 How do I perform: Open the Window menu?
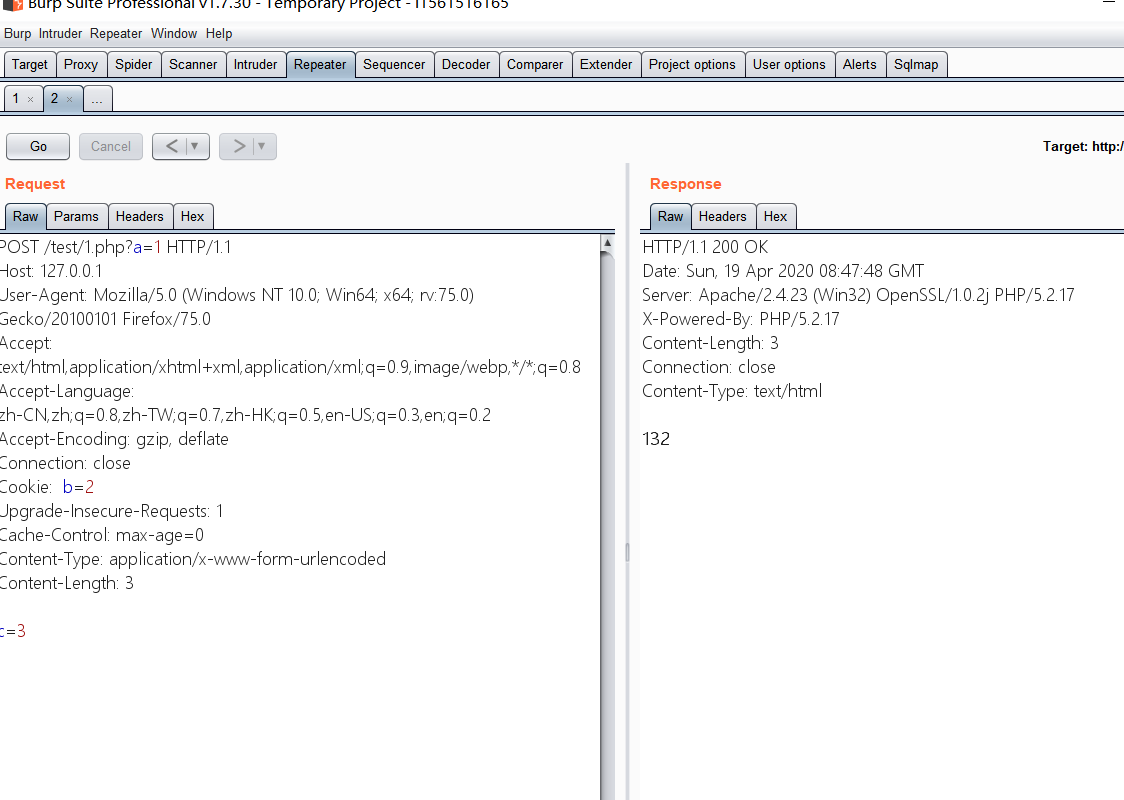point(173,34)
